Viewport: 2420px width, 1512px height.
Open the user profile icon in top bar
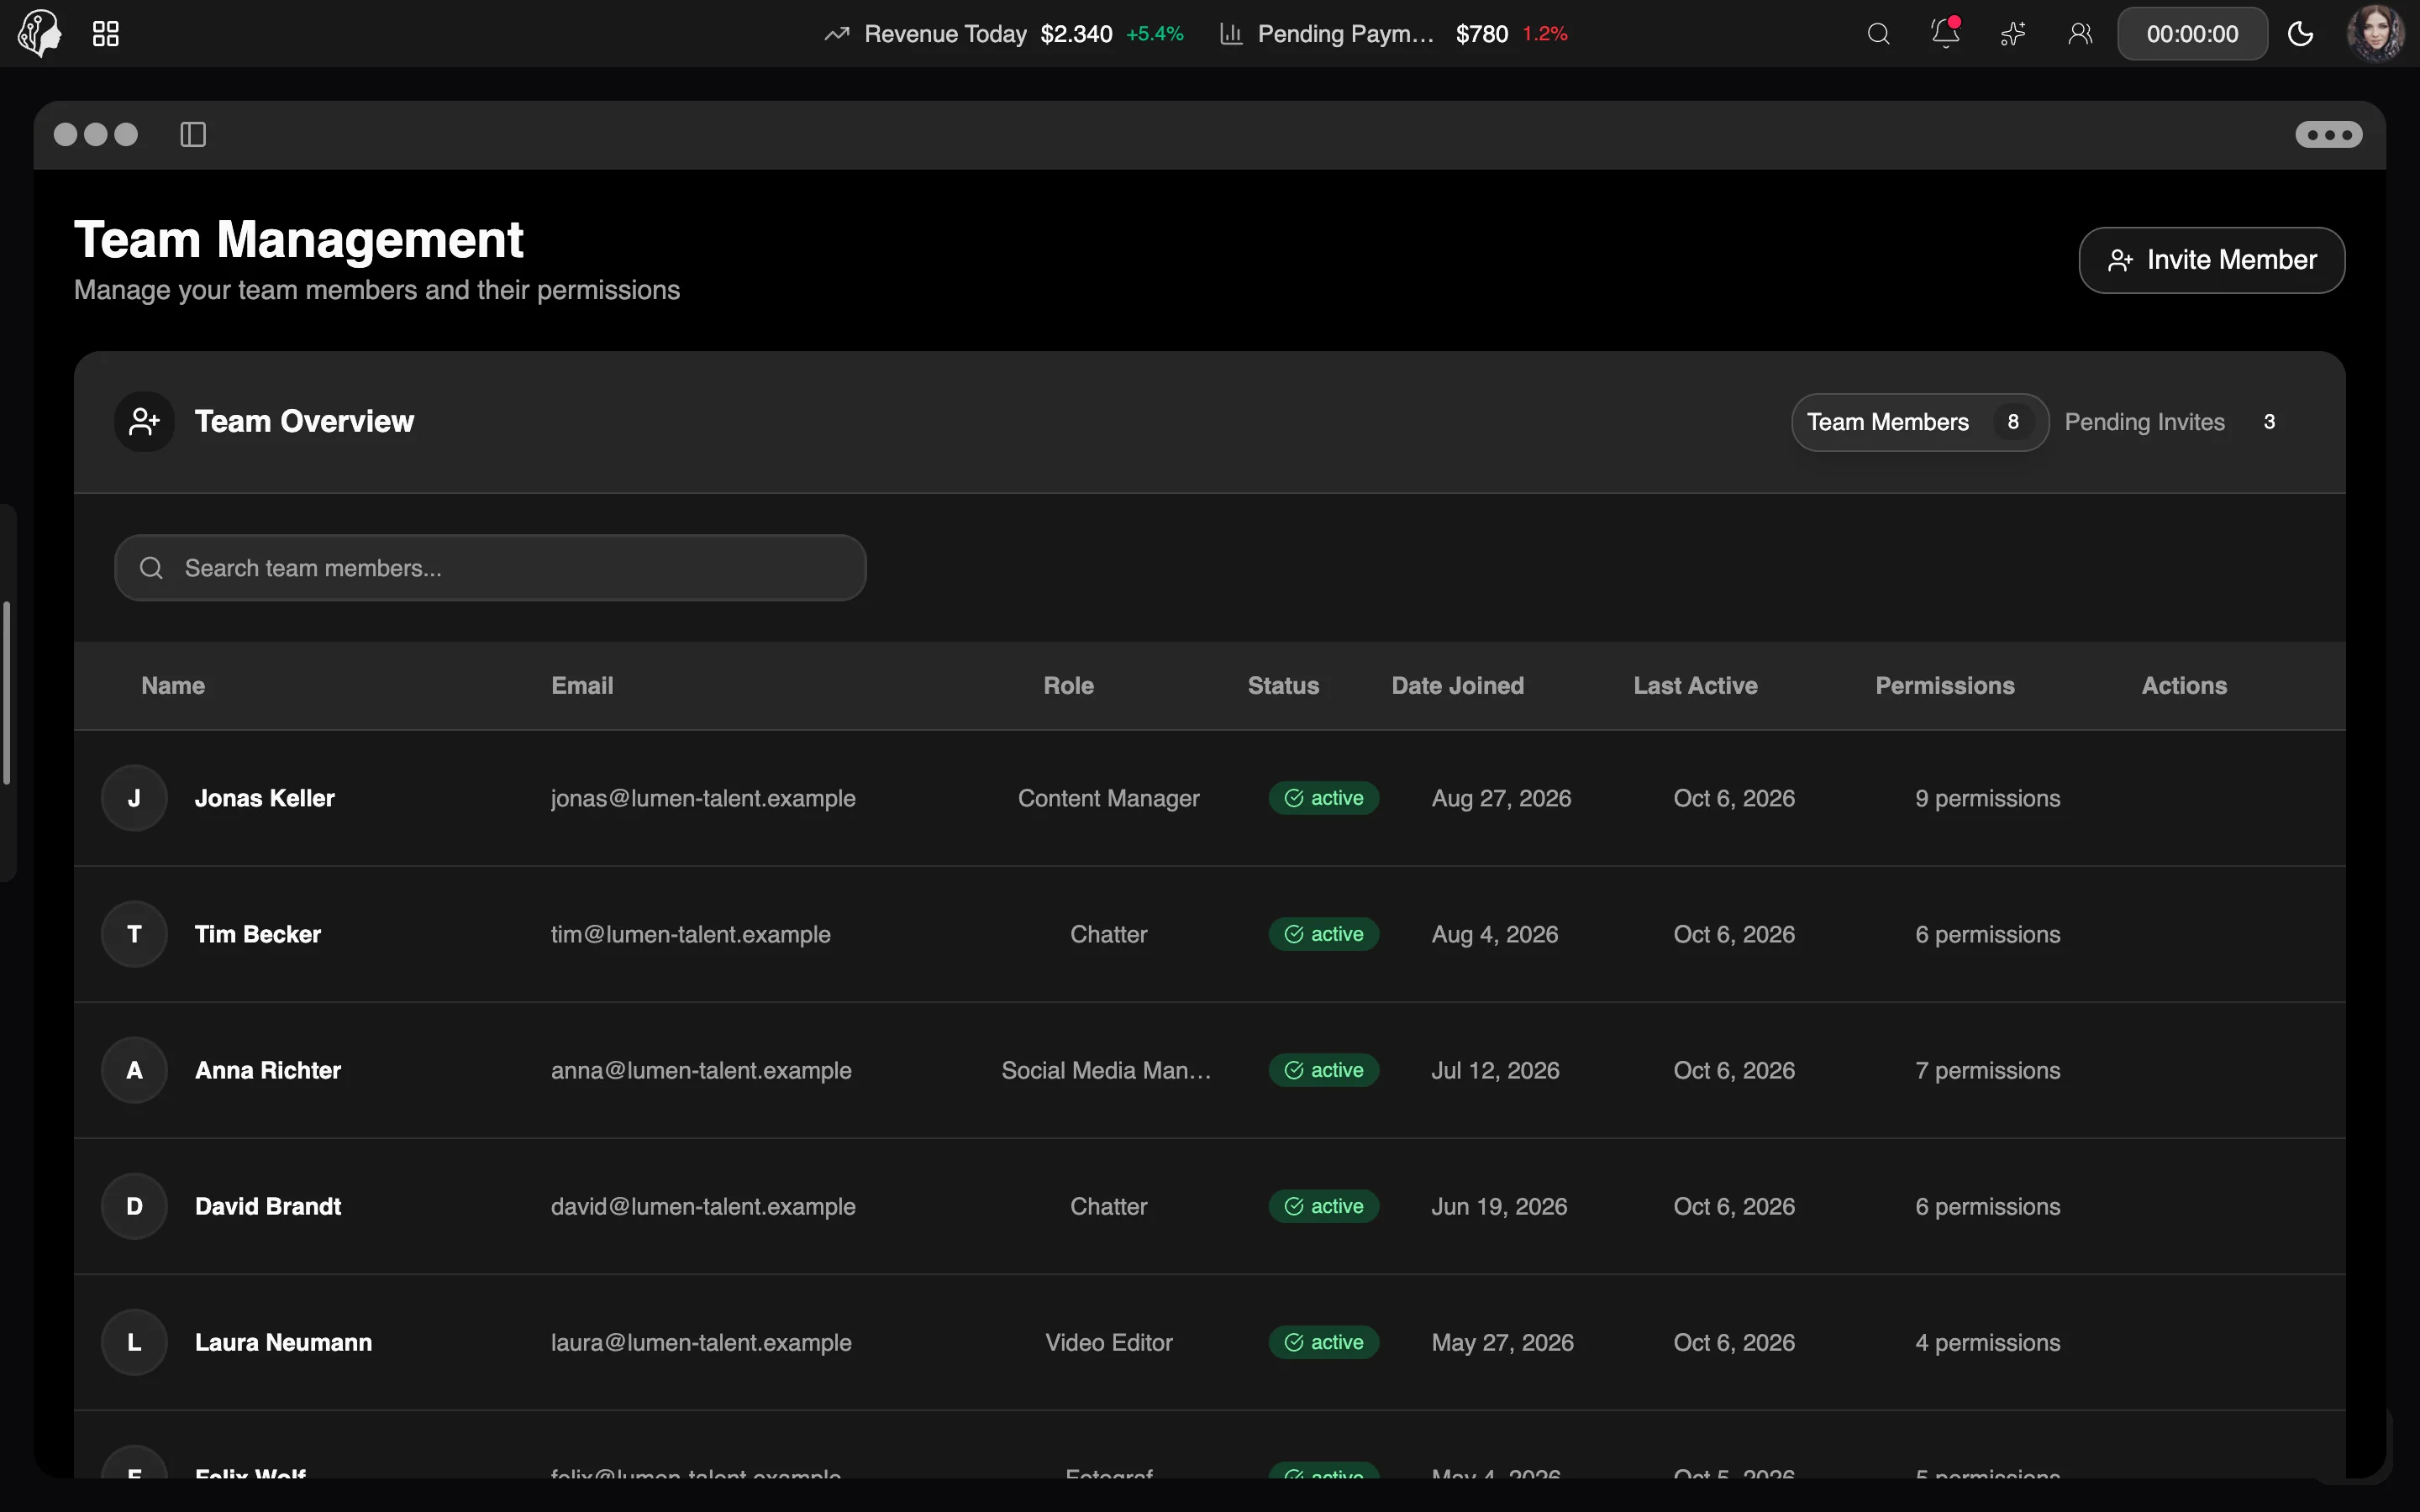2080,34
